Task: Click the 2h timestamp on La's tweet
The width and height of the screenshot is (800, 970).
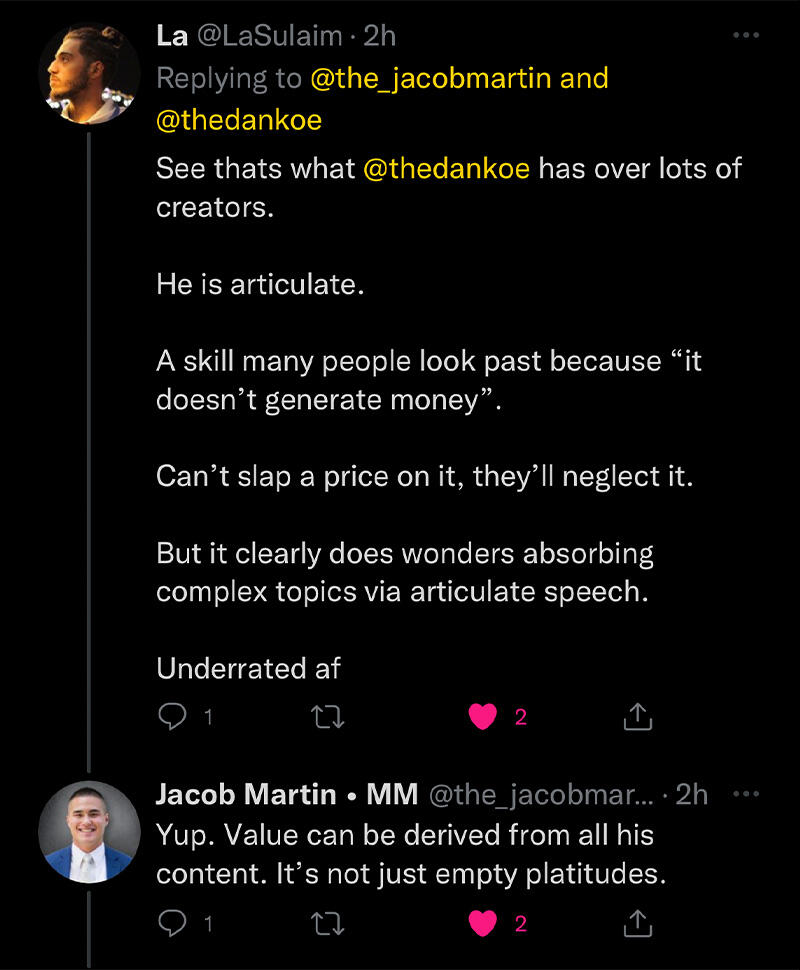Action: (x=380, y=36)
